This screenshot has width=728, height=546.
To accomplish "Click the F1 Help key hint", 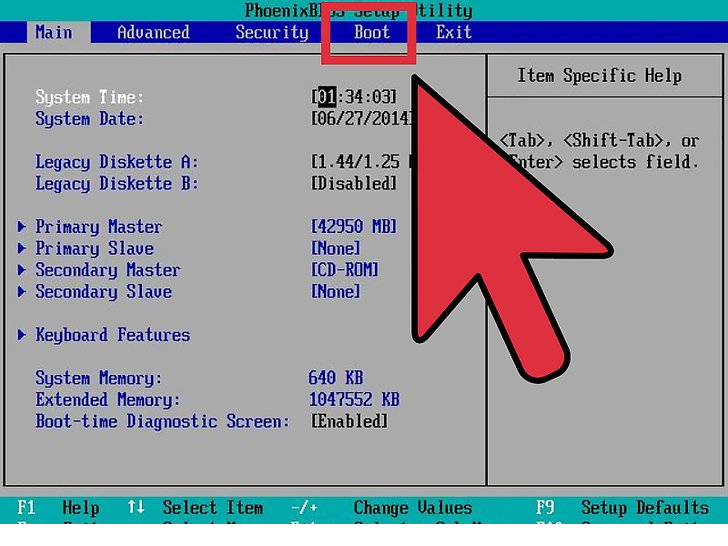I will 58,507.
